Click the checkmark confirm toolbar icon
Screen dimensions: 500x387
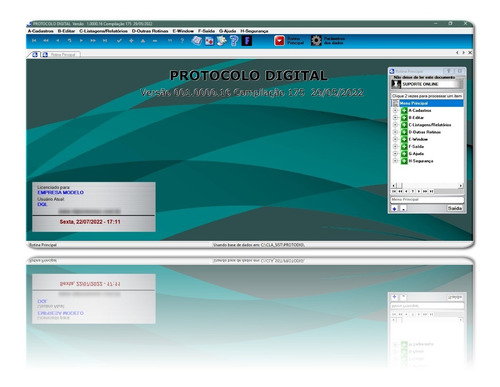pyautogui.click(x=119, y=41)
